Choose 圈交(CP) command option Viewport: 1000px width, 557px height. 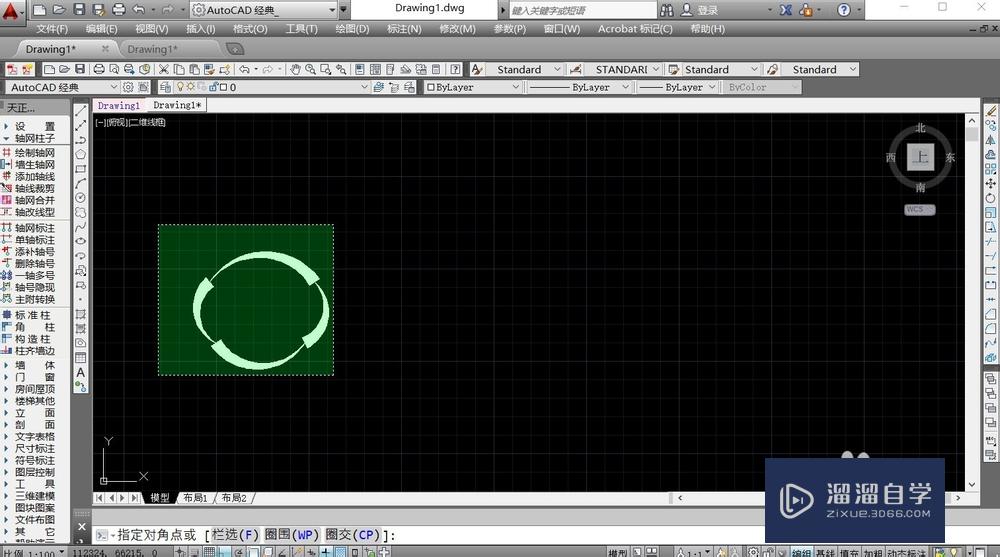pos(352,535)
